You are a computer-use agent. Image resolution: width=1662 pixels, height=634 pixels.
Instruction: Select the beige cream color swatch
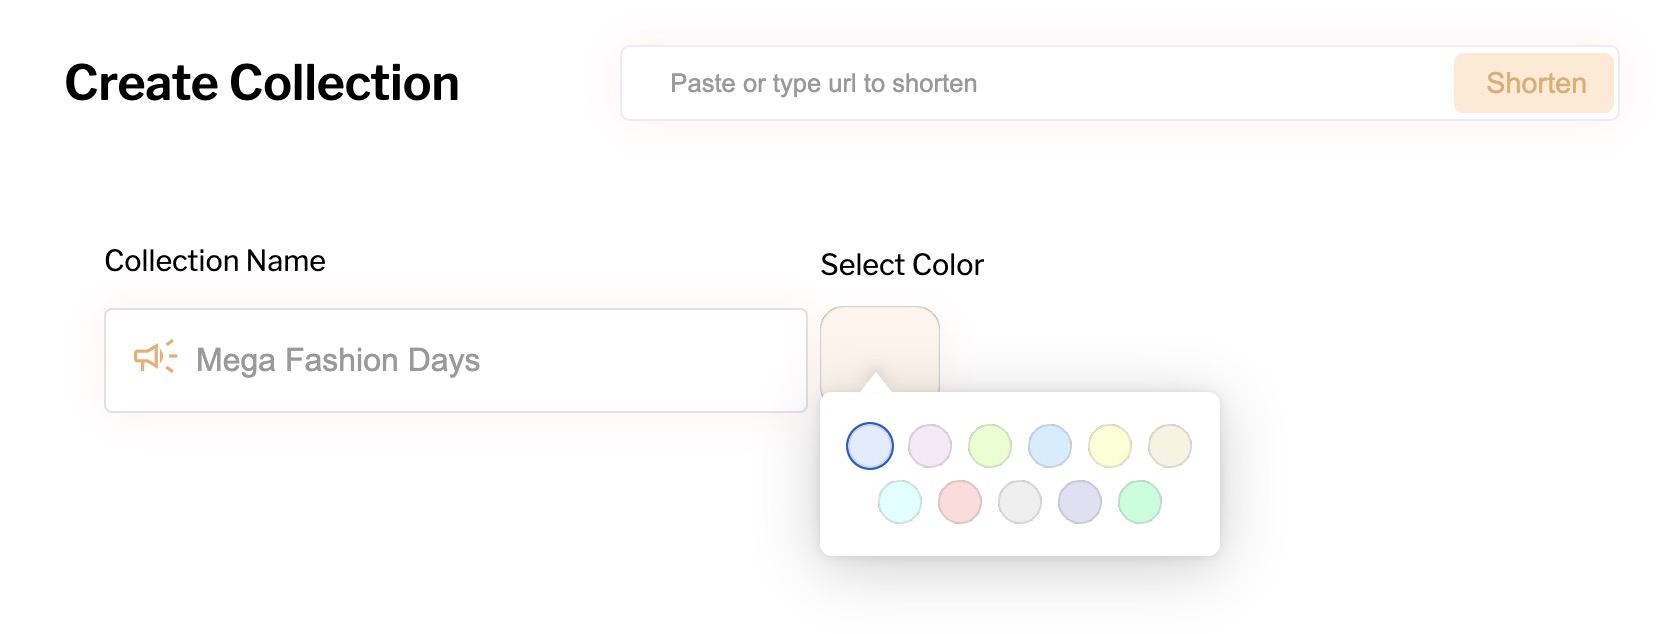(x=1170, y=446)
